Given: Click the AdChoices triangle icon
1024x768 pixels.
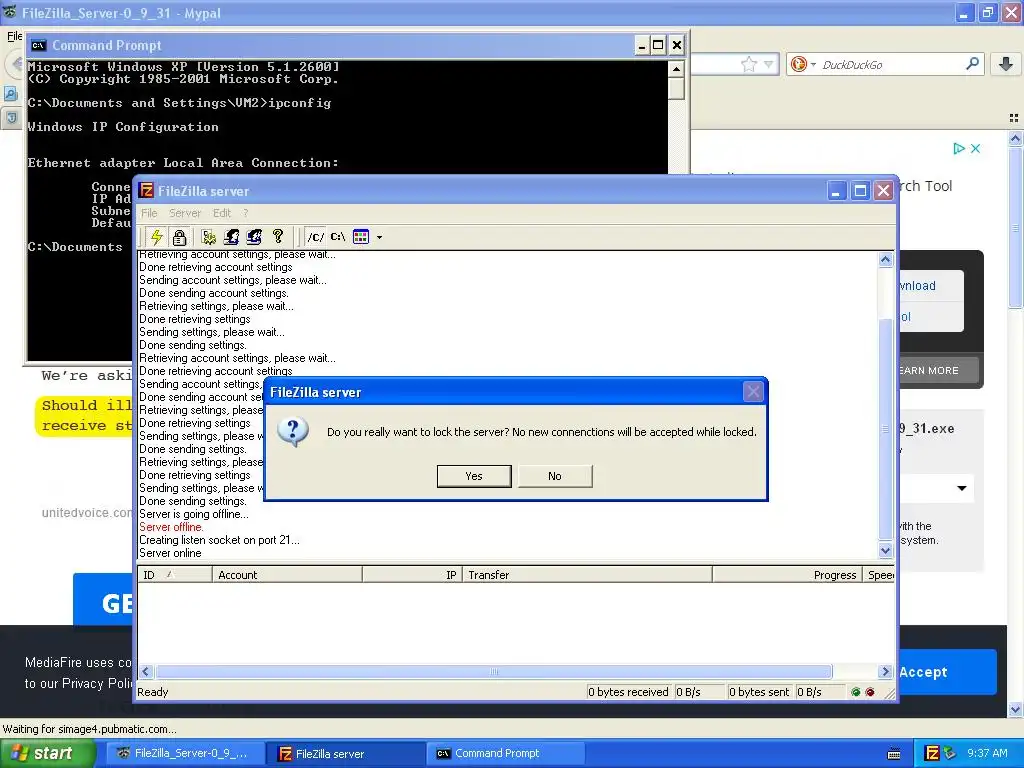Looking at the screenshot, I should click(x=959, y=148).
